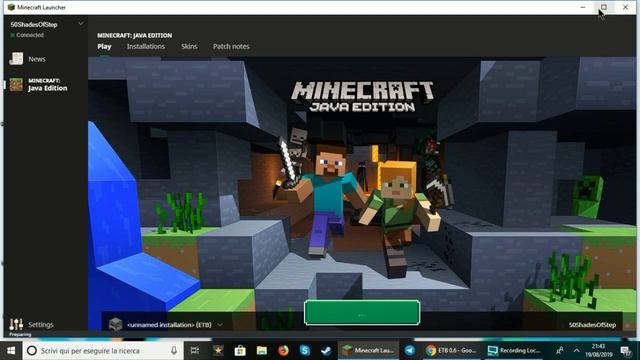Click the green Play button

362,313
